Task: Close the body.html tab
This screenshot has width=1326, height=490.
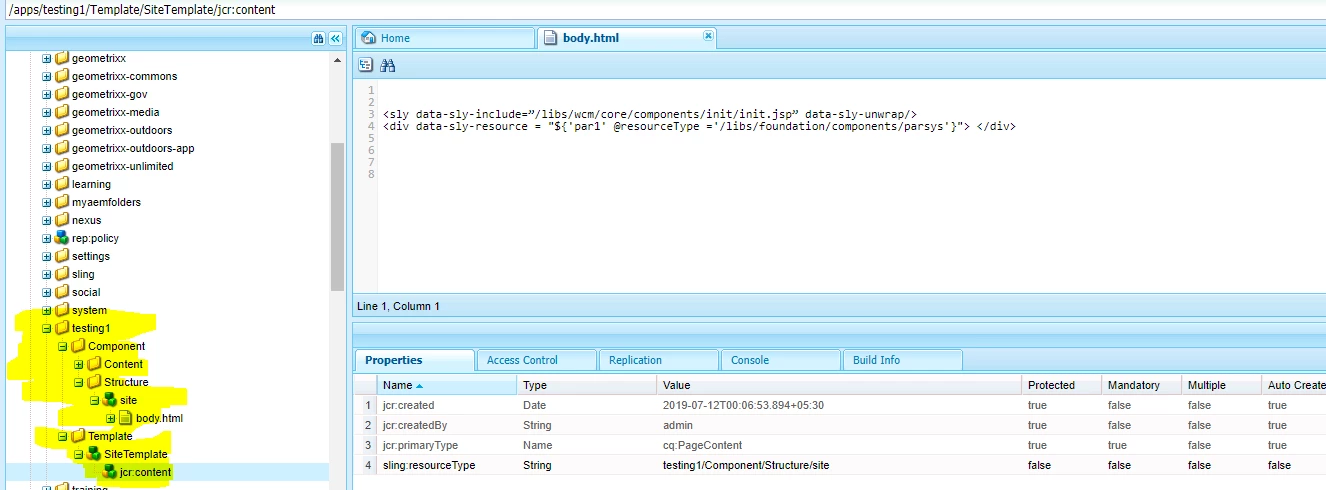Action: click(708, 35)
